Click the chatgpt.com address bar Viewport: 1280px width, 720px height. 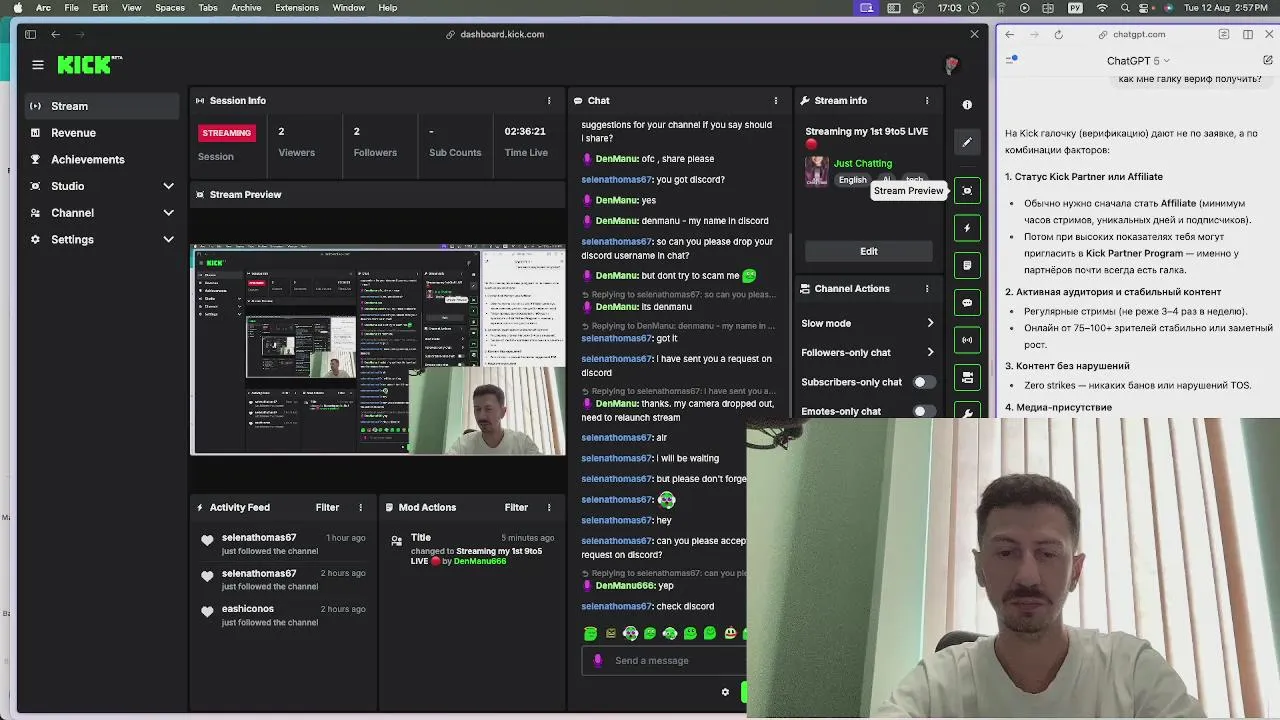tap(1138, 34)
